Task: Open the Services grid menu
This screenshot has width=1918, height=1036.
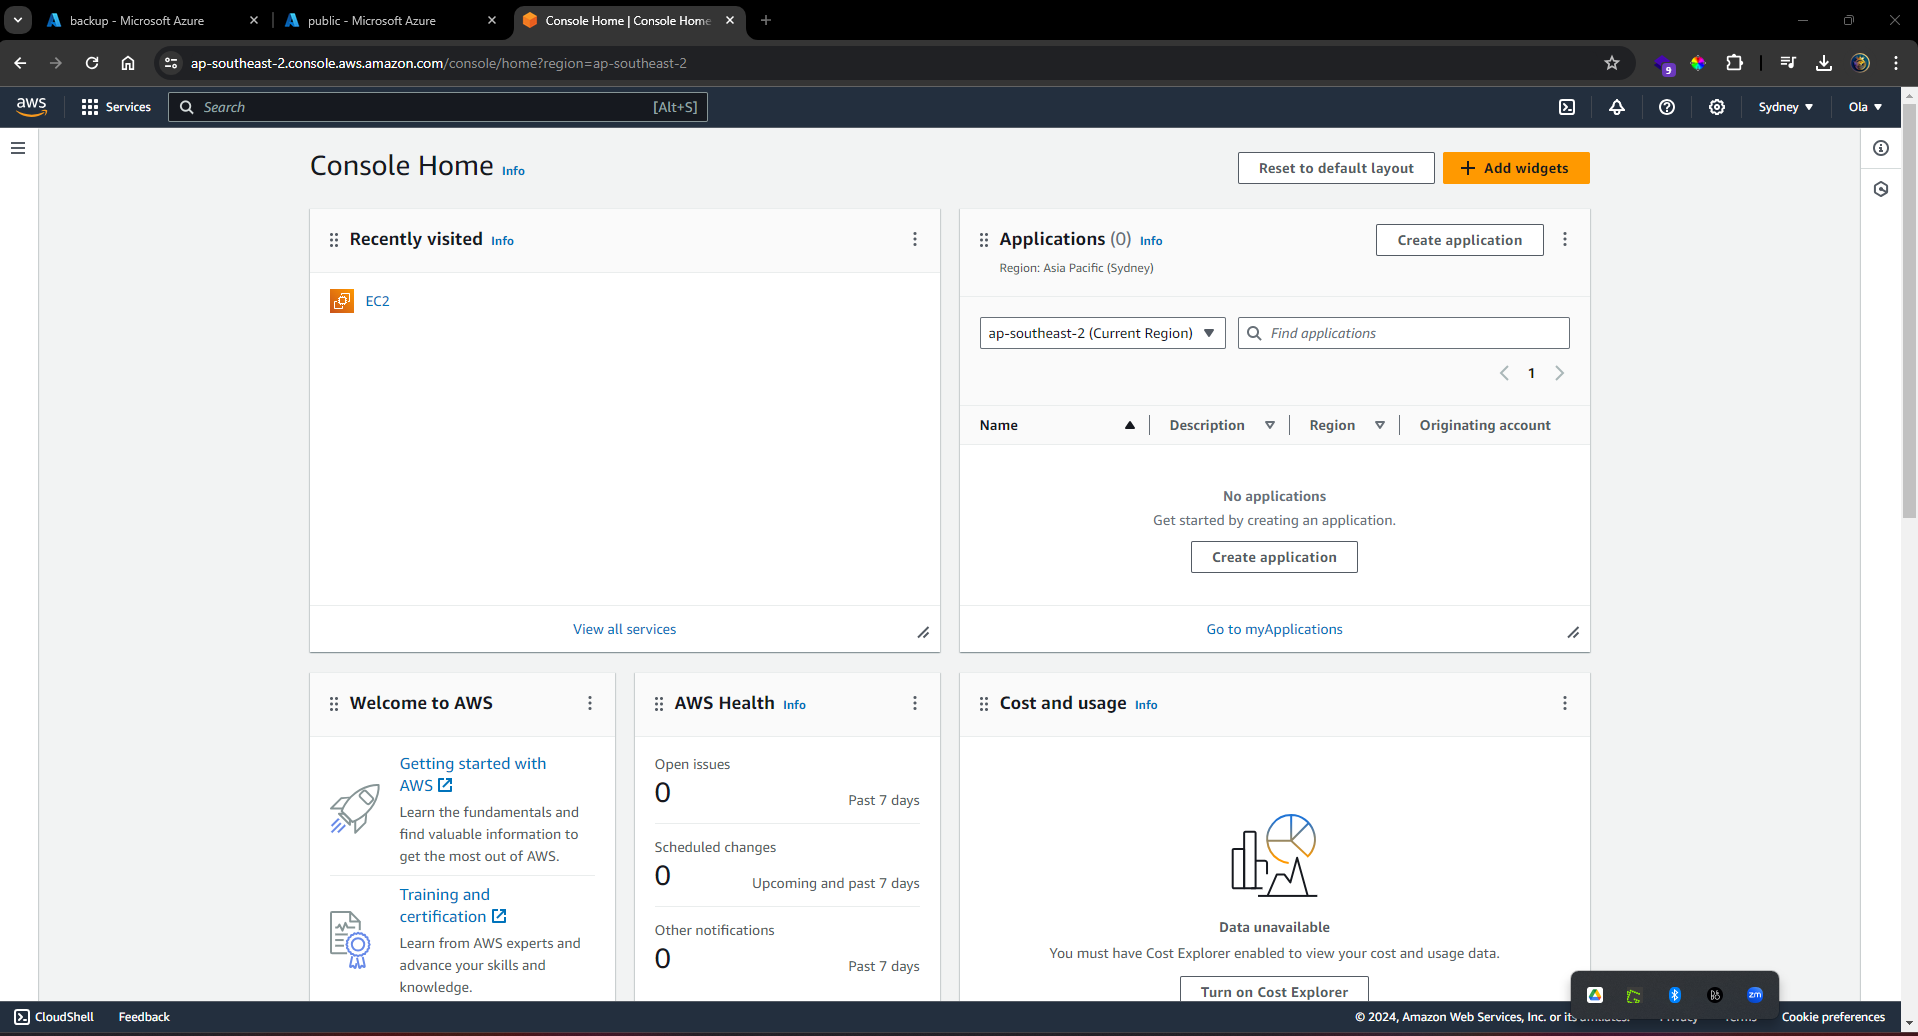Action: click(x=116, y=107)
